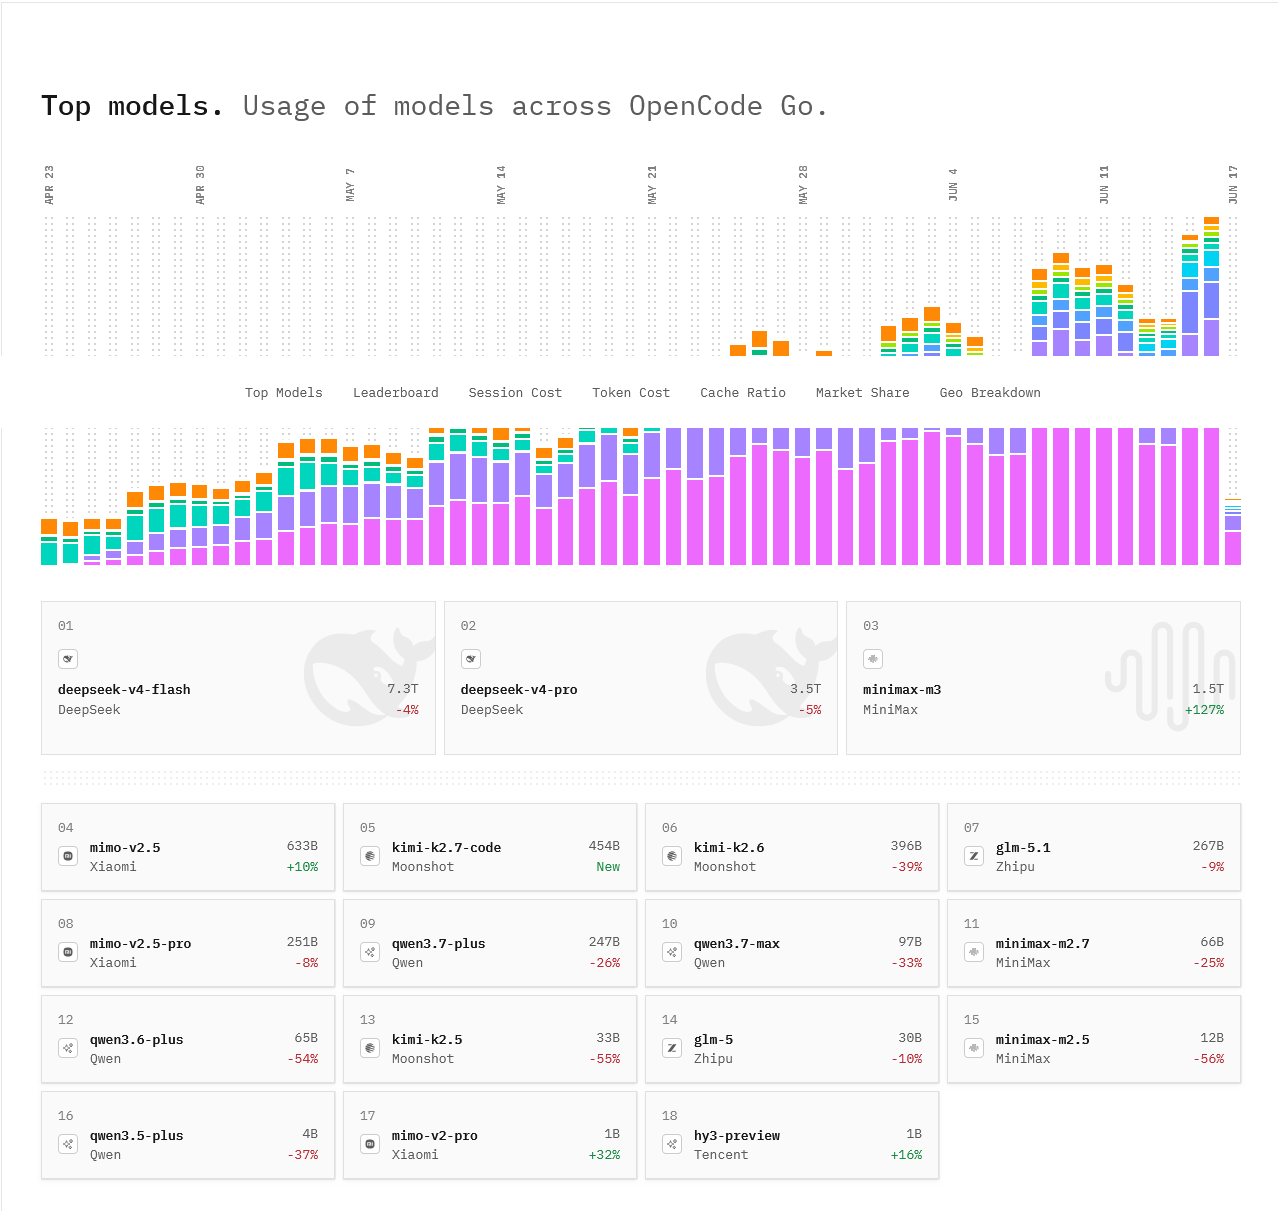This screenshot has height=1211, width=1278.
Task: Open the qwen3.7-max model card
Action: click(792, 943)
